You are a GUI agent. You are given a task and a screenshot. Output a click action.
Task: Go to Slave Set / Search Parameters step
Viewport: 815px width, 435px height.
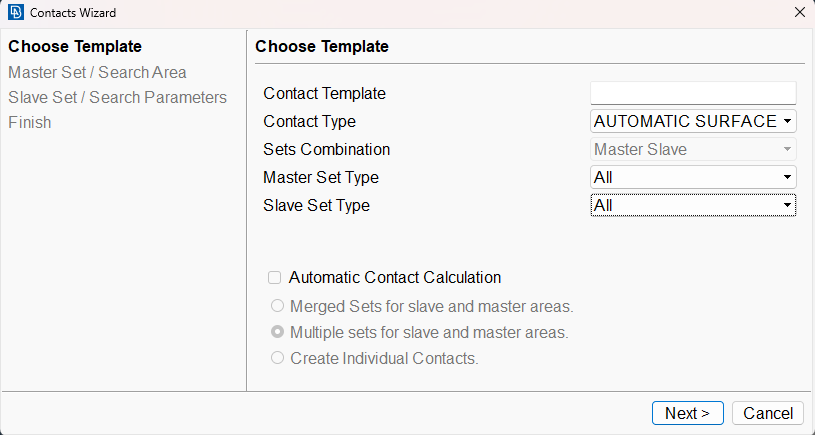point(117,97)
